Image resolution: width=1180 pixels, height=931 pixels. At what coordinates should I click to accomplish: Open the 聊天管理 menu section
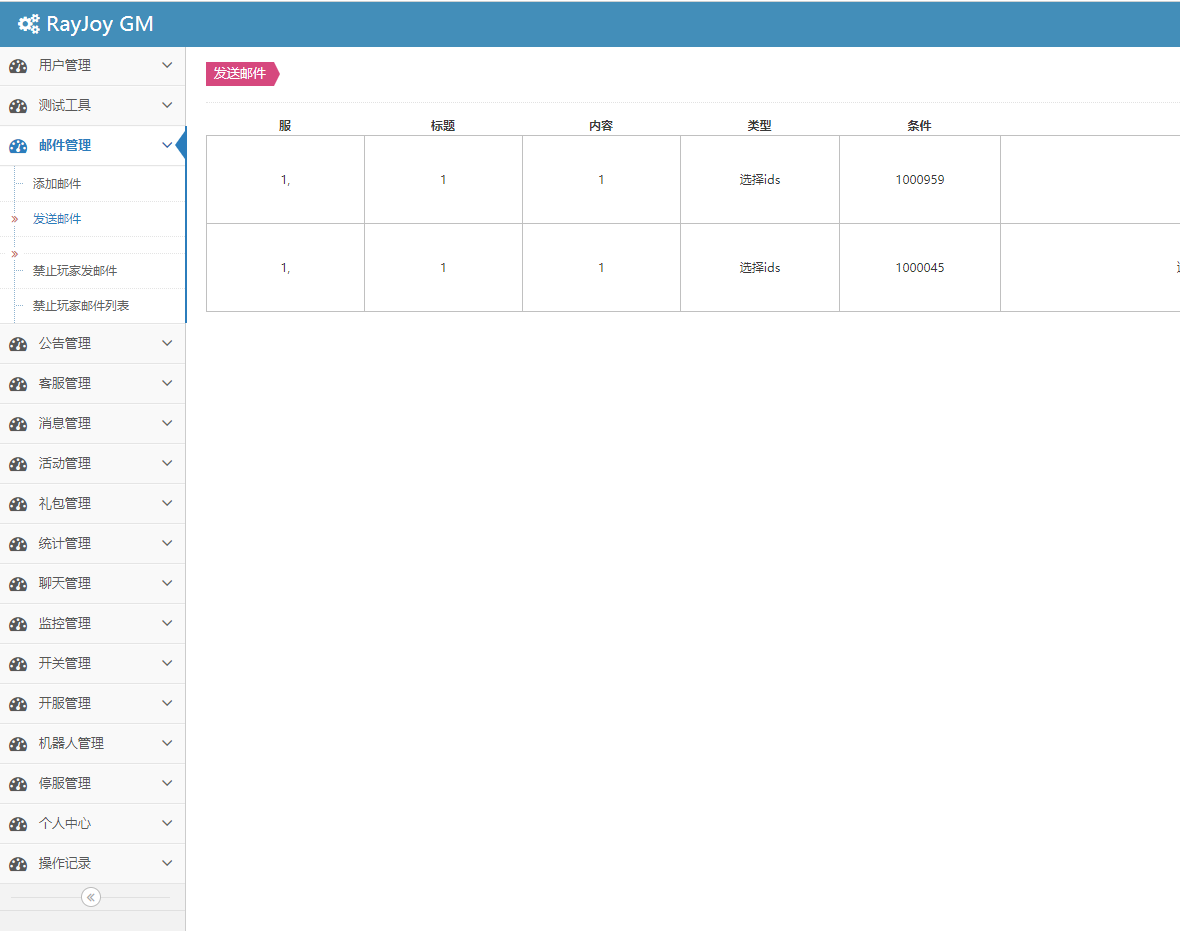point(65,583)
